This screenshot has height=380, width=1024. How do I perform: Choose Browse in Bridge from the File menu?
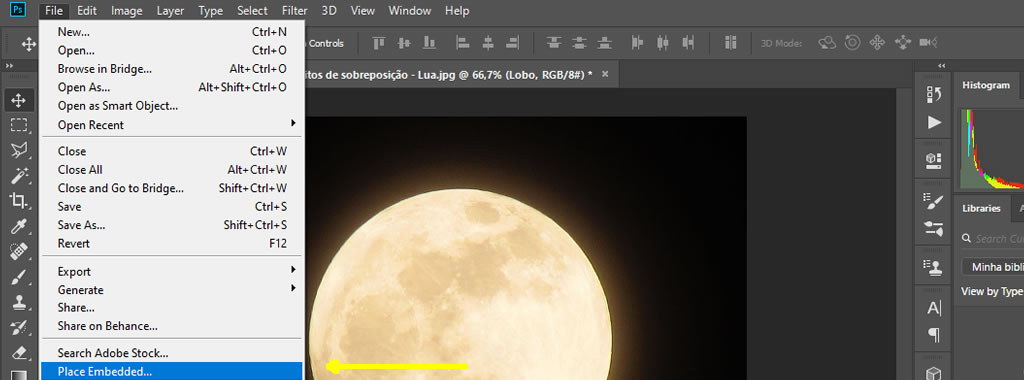point(172,69)
